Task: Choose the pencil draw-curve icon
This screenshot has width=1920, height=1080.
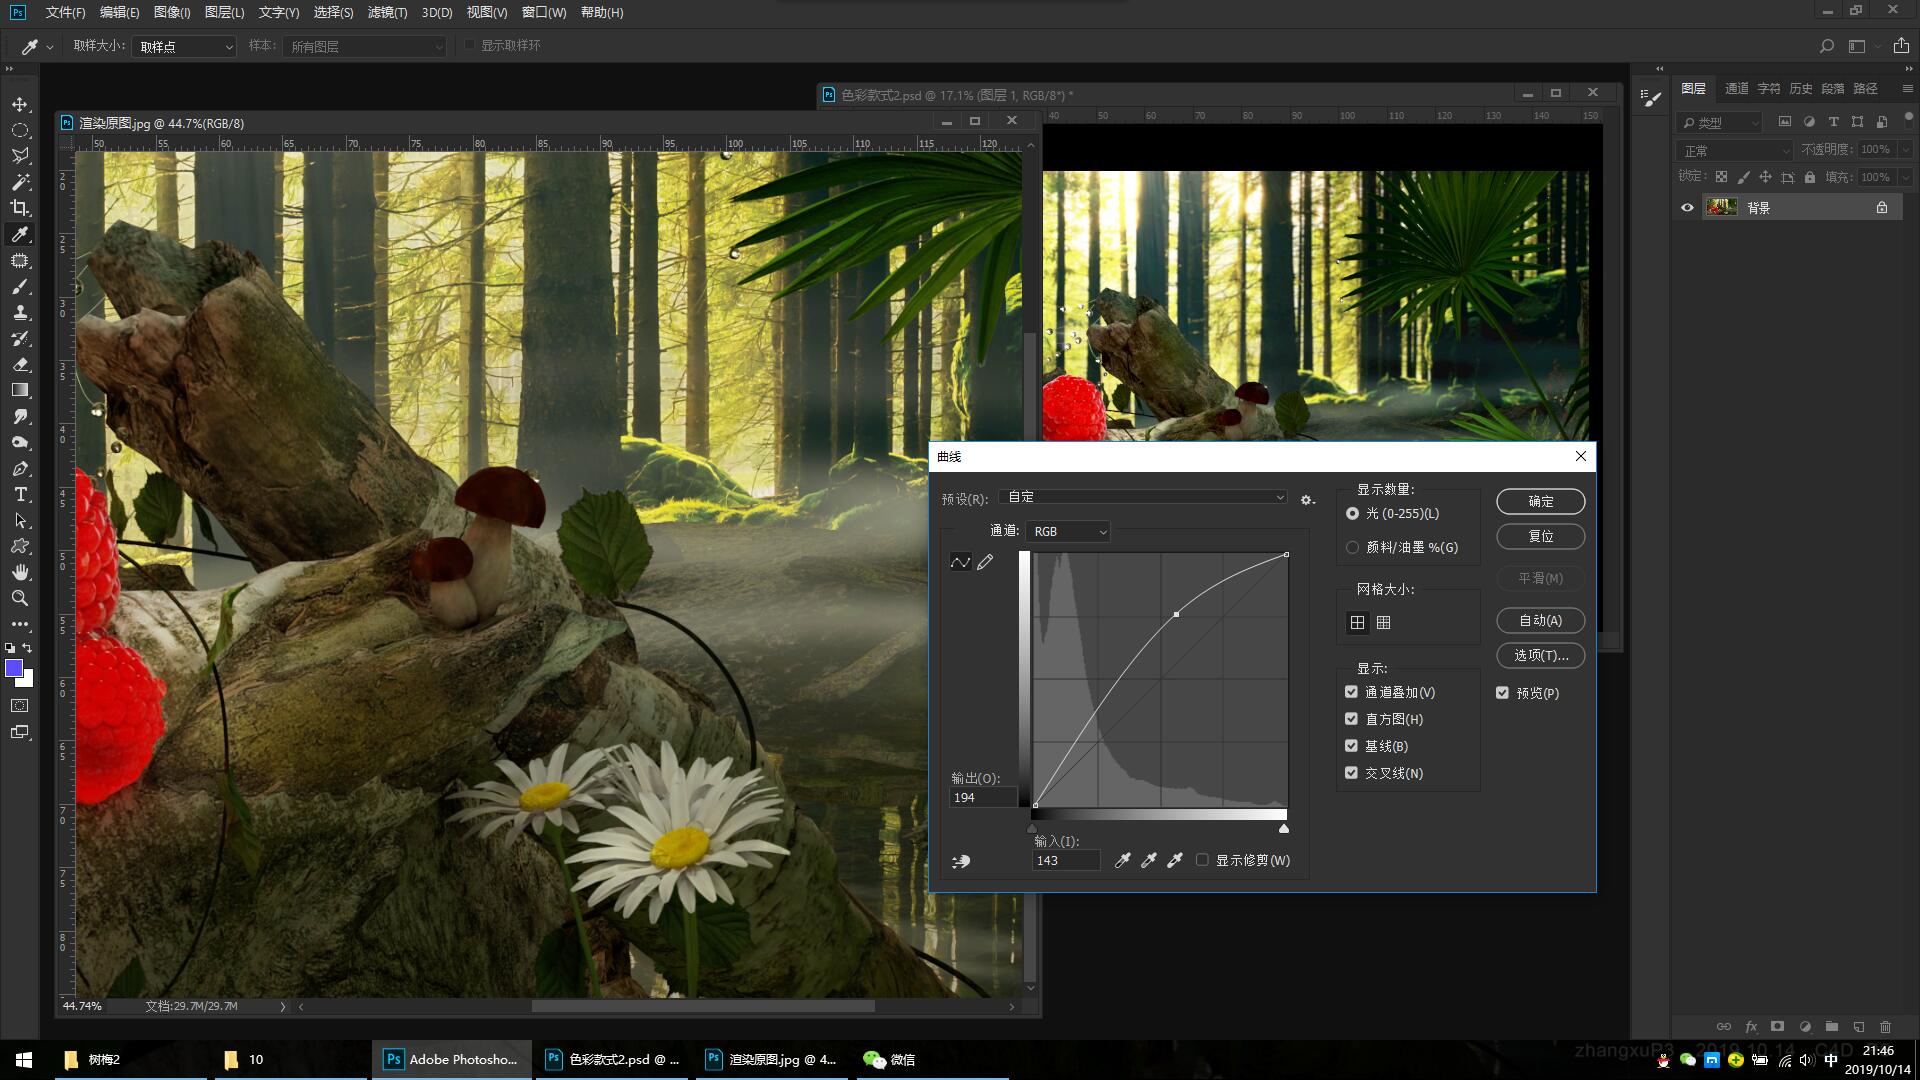Action: (986, 562)
